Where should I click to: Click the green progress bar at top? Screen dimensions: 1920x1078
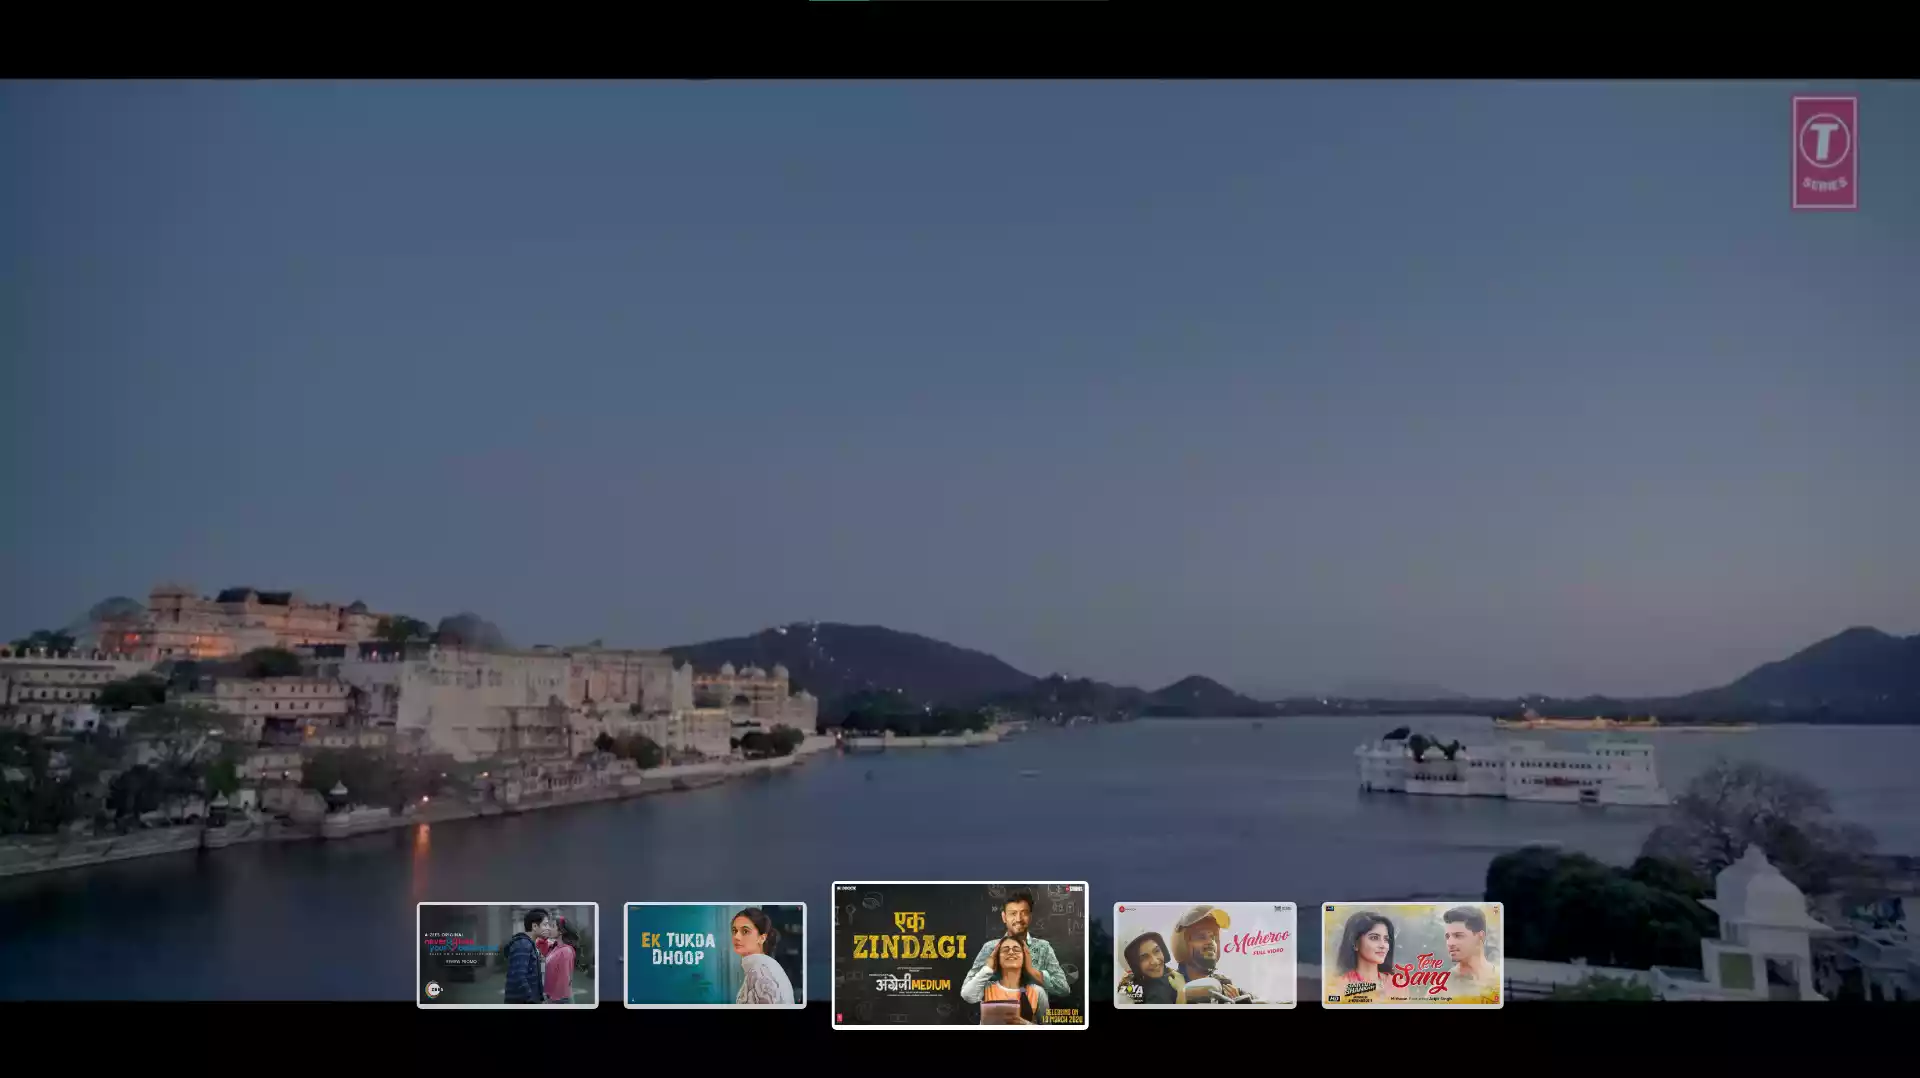[x=840, y=4]
